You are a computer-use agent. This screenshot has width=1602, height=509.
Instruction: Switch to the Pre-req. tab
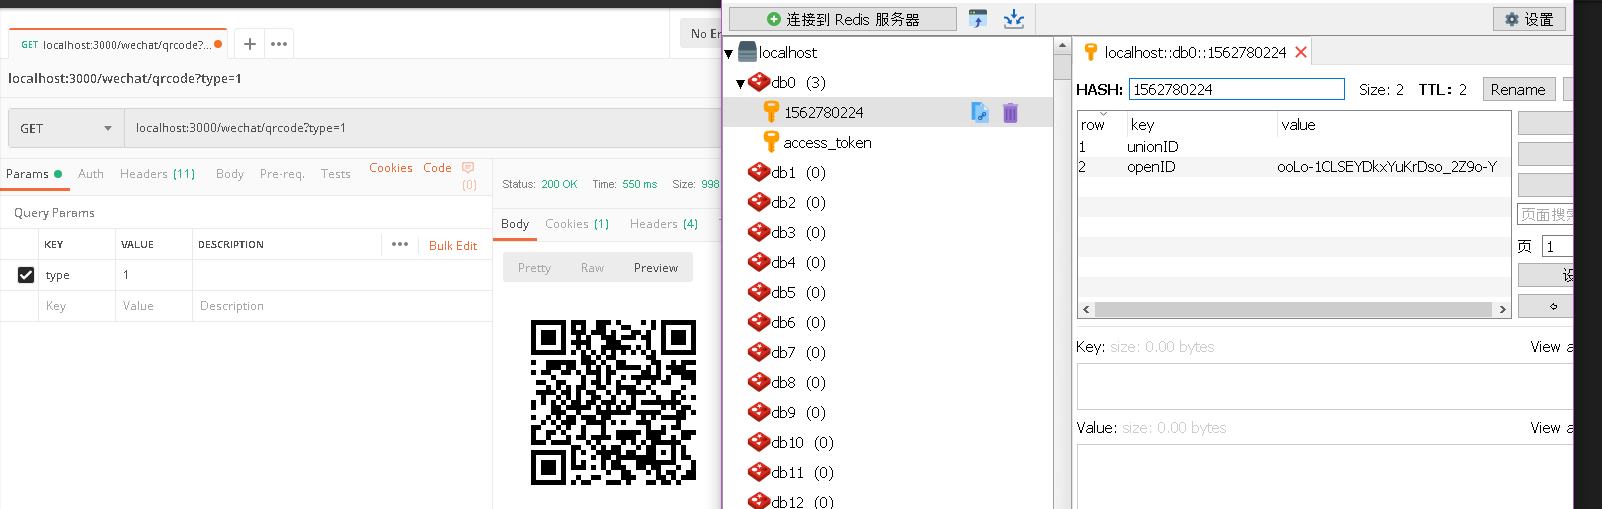[282, 174]
